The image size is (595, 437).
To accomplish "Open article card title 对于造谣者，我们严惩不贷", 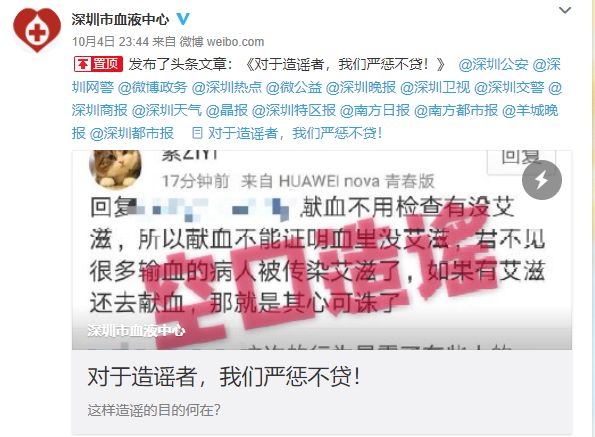I will coord(224,377).
